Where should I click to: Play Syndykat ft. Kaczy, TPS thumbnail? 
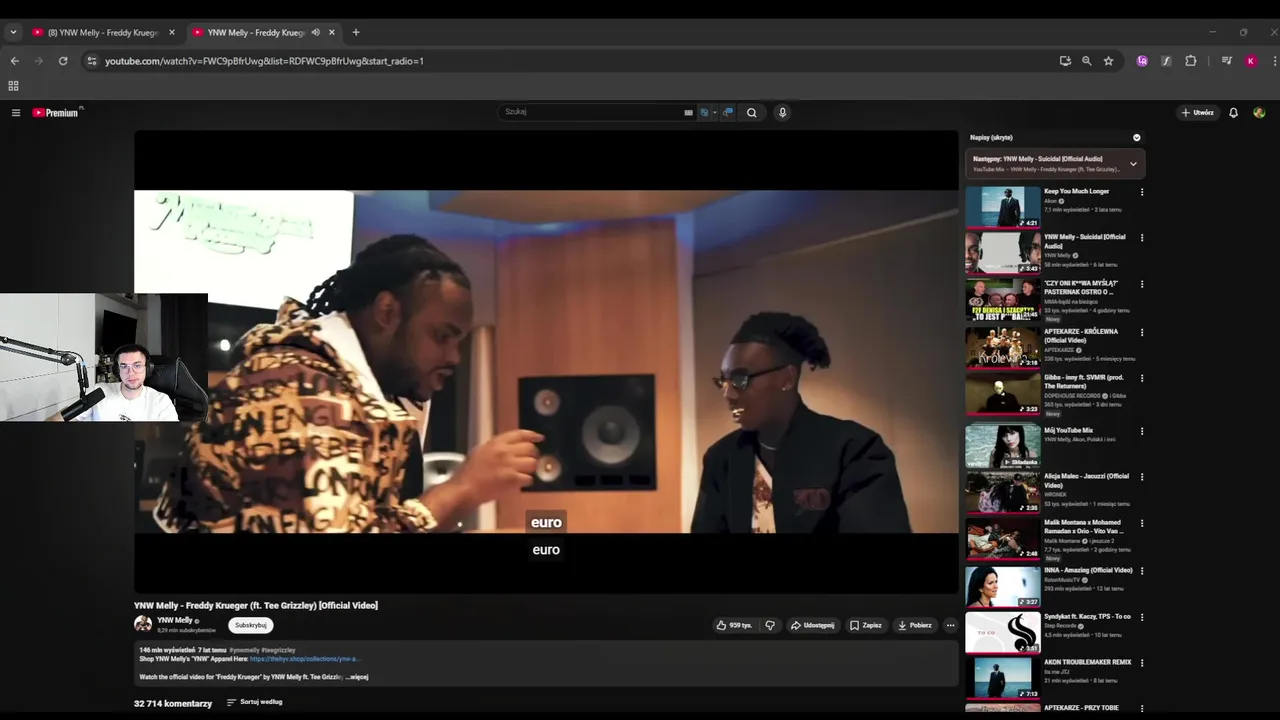[x=1003, y=633]
